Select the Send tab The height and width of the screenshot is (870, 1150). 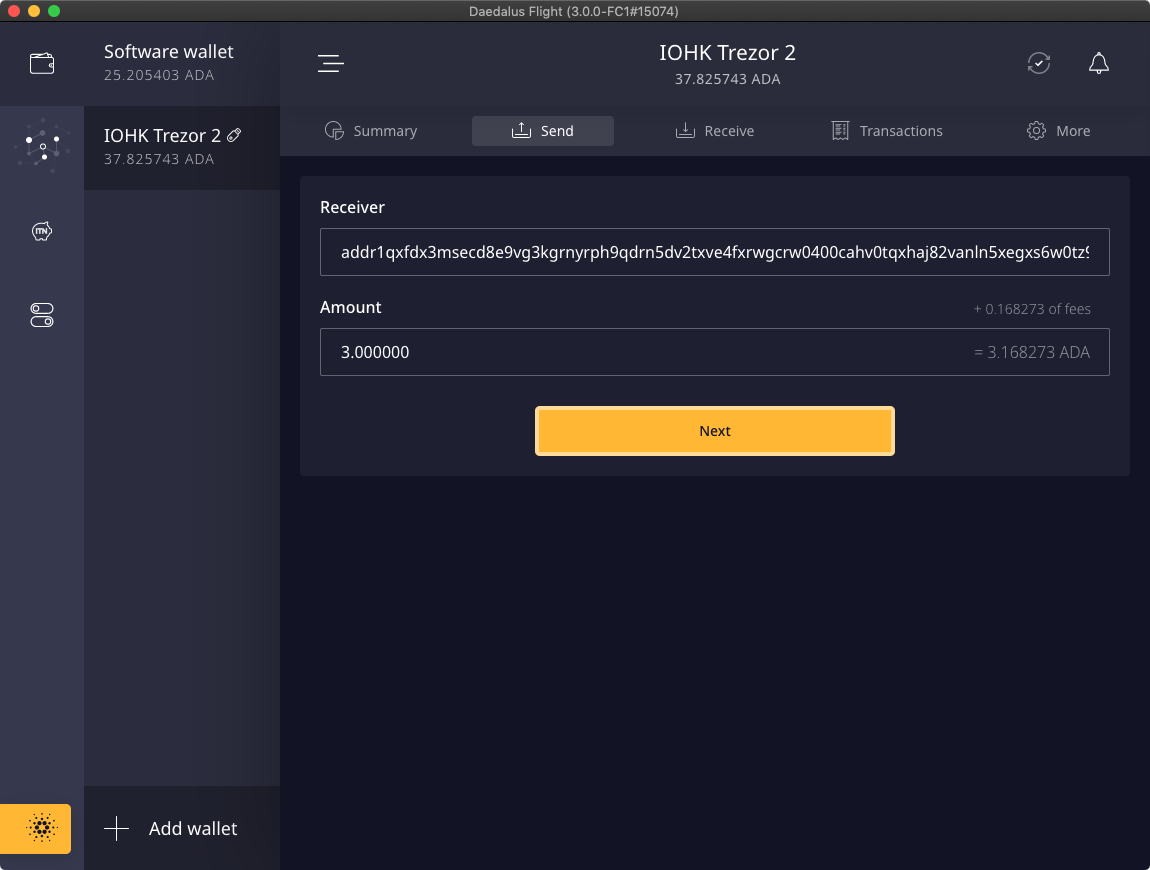pos(543,131)
